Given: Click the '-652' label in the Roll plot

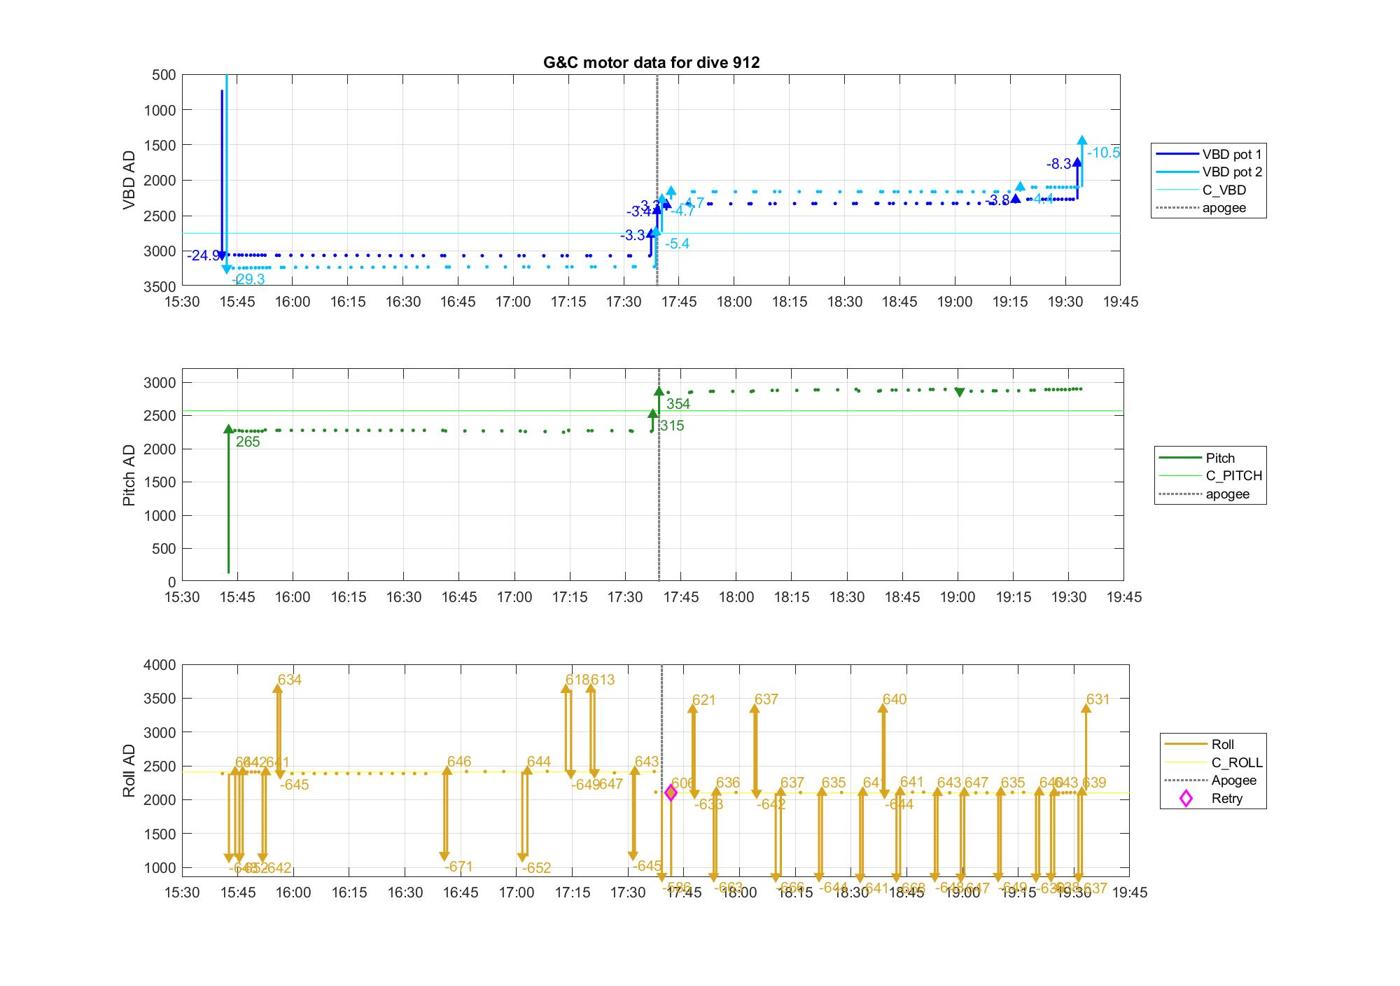Looking at the screenshot, I should 537,868.
